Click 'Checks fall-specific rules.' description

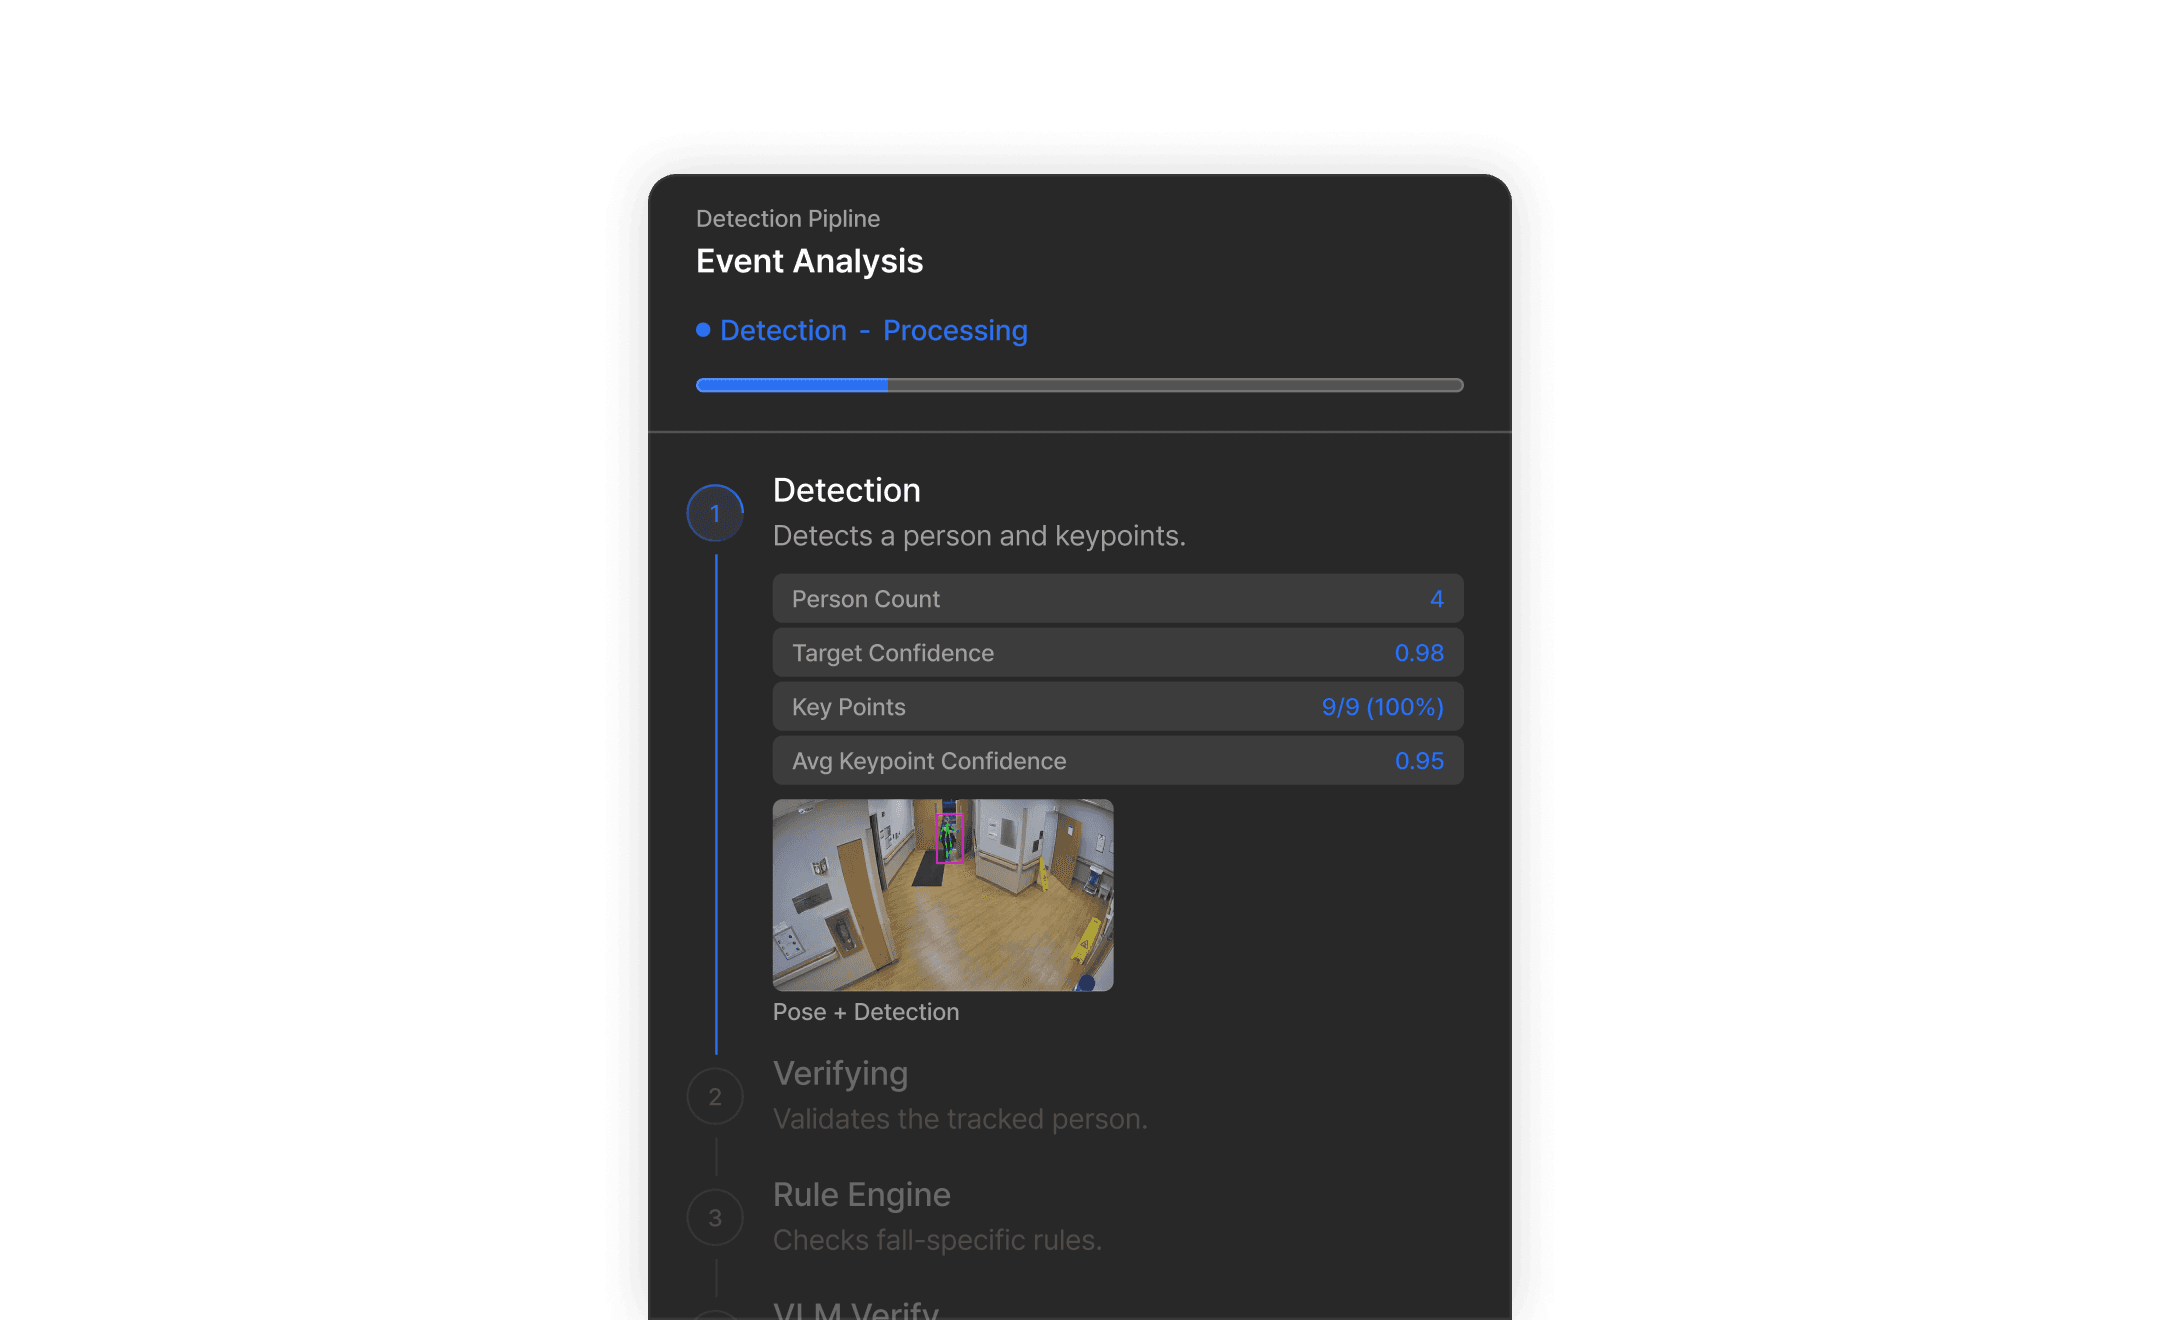(x=938, y=1240)
